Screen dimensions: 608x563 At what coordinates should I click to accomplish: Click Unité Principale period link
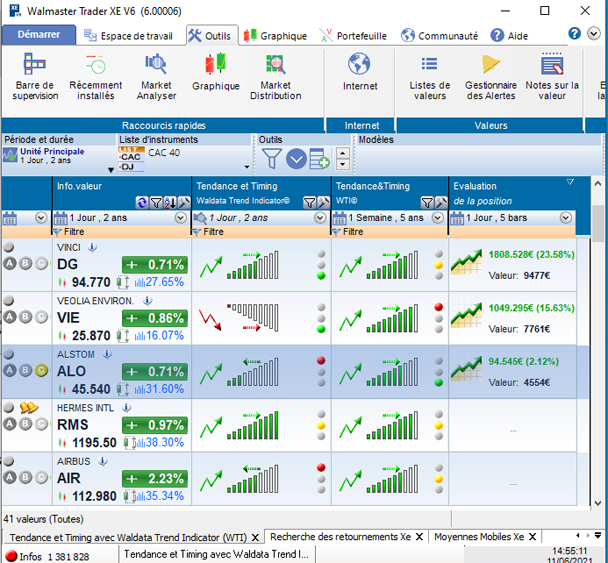[x=52, y=151]
